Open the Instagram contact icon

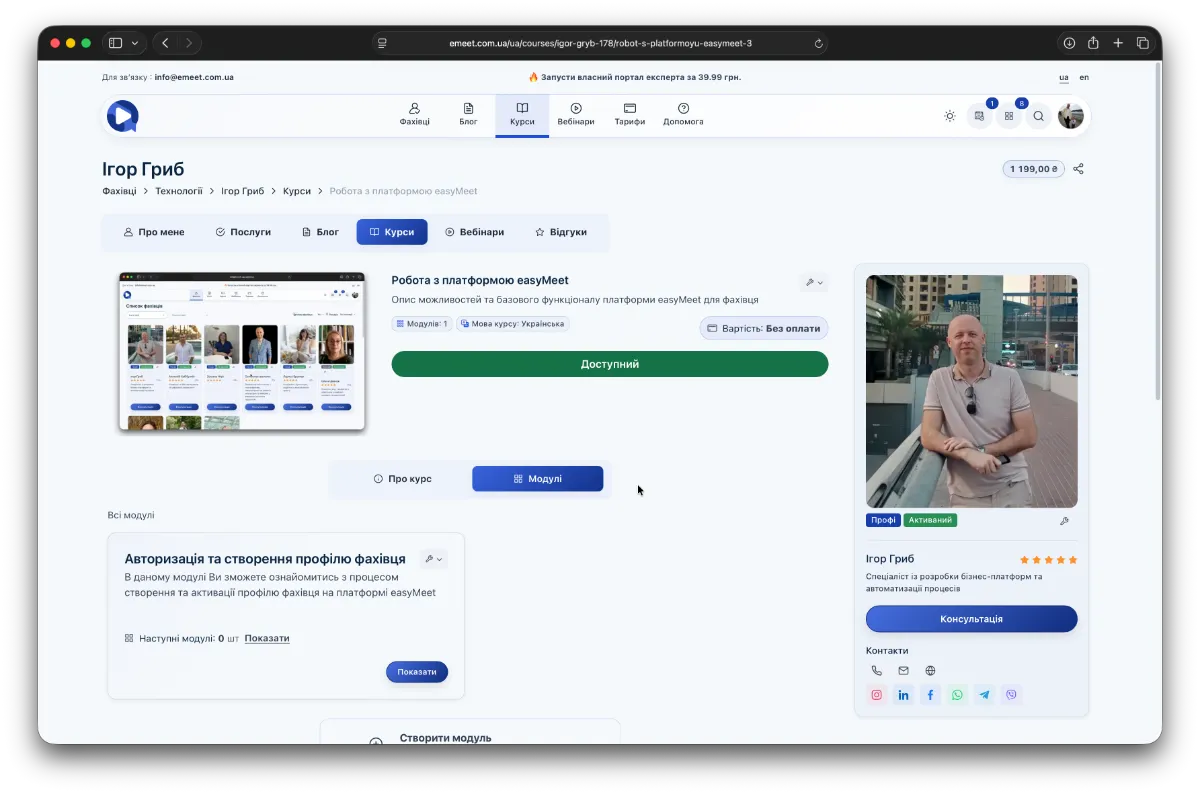(877, 695)
